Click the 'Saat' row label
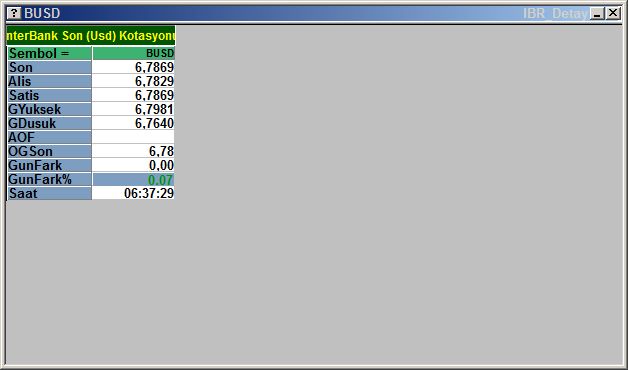628x370 pixels. point(50,193)
